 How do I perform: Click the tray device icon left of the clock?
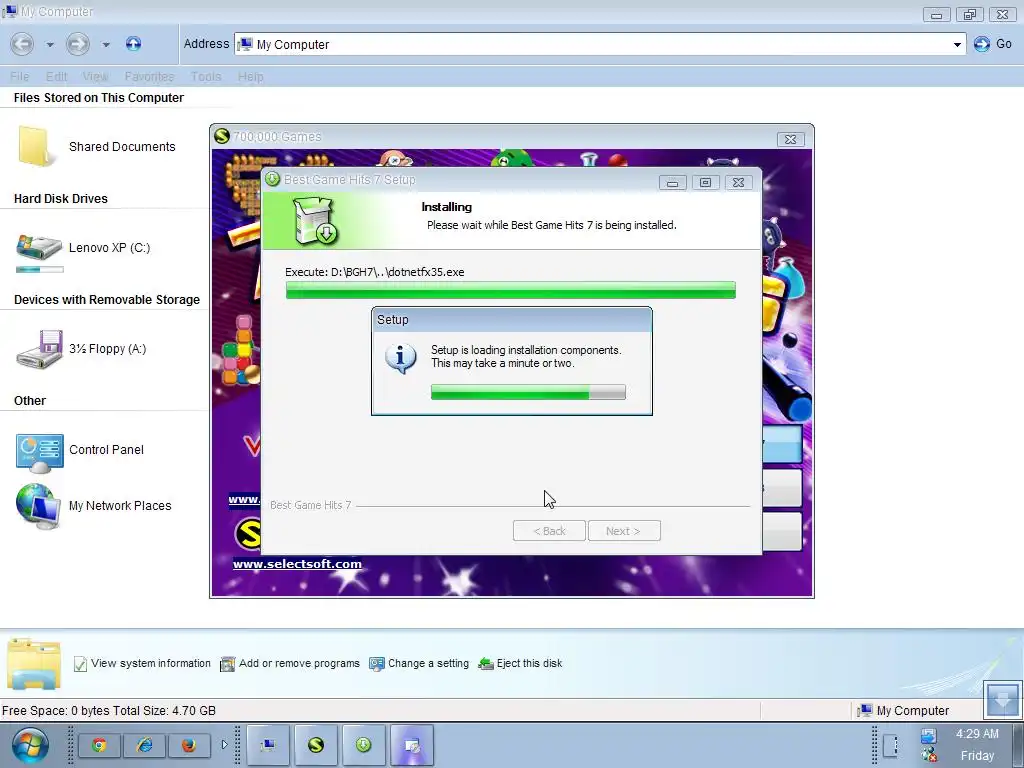click(890, 745)
